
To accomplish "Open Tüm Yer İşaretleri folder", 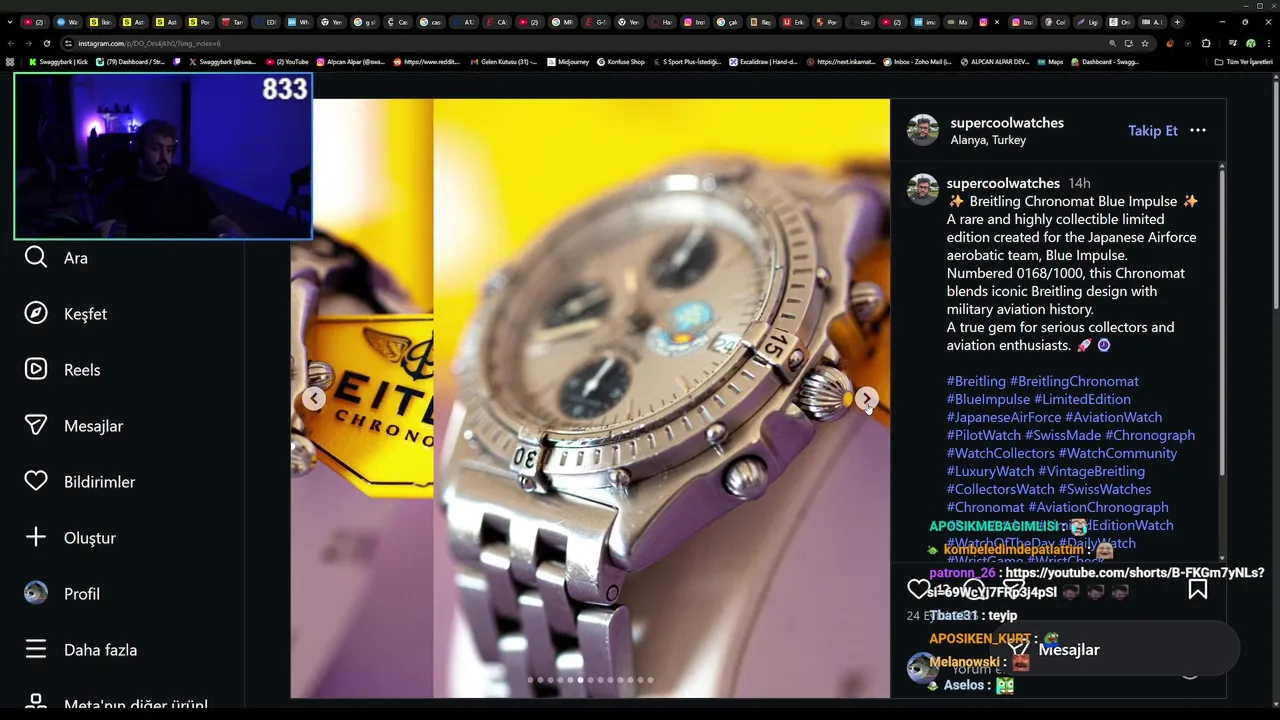I will (1243, 62).
